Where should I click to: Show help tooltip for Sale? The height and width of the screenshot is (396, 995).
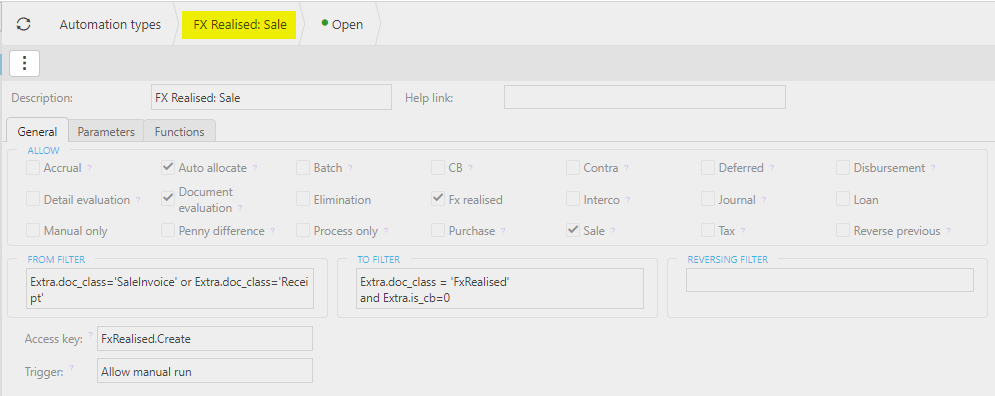[613, 231]
